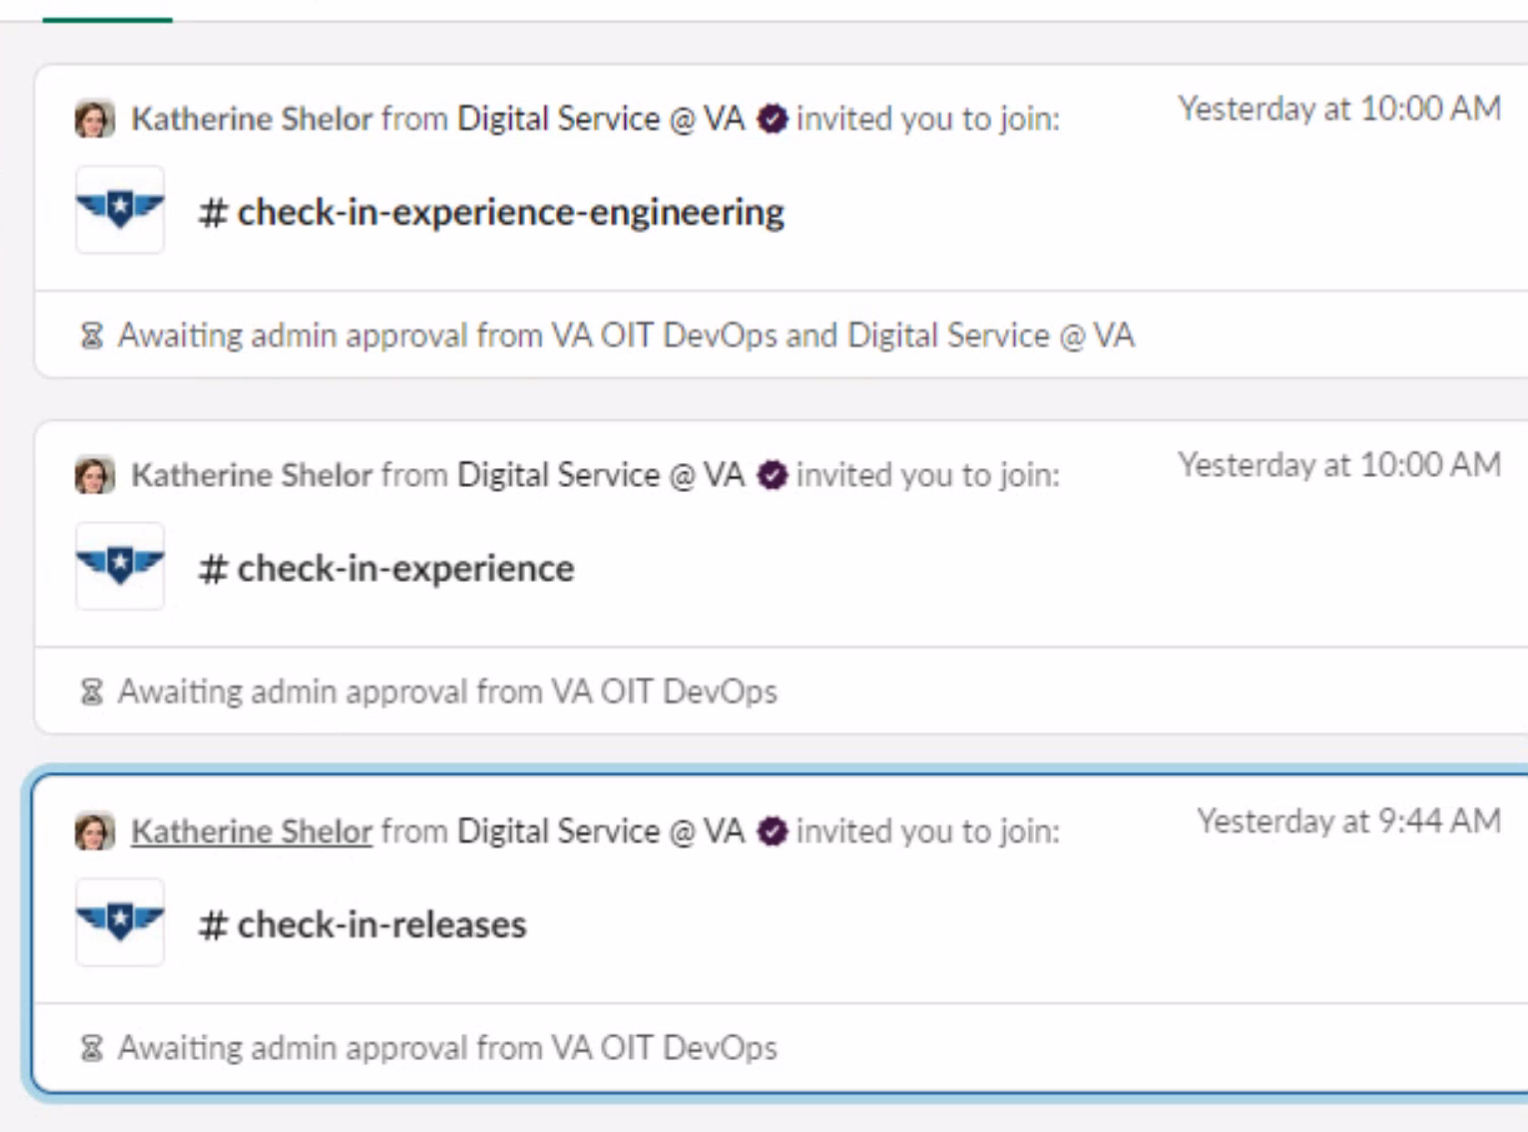The height and width of the screenshot is (1132, 1528).
Task: Click the verified badge on the second invitation
Action: [x=771, y=474]
